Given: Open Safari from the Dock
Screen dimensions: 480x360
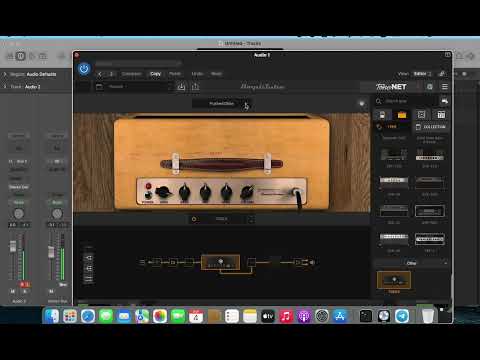Looking at the screenshot, I should [88, 316].
